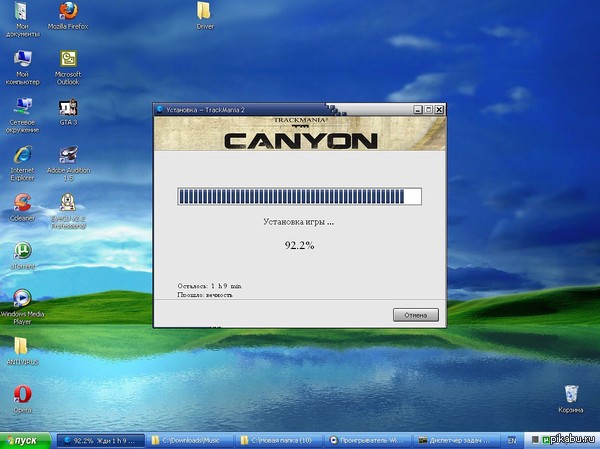Screen dimensions: 600x449
Task: Click the 'Установка игры ...' status text
Action: pos(298,222)
